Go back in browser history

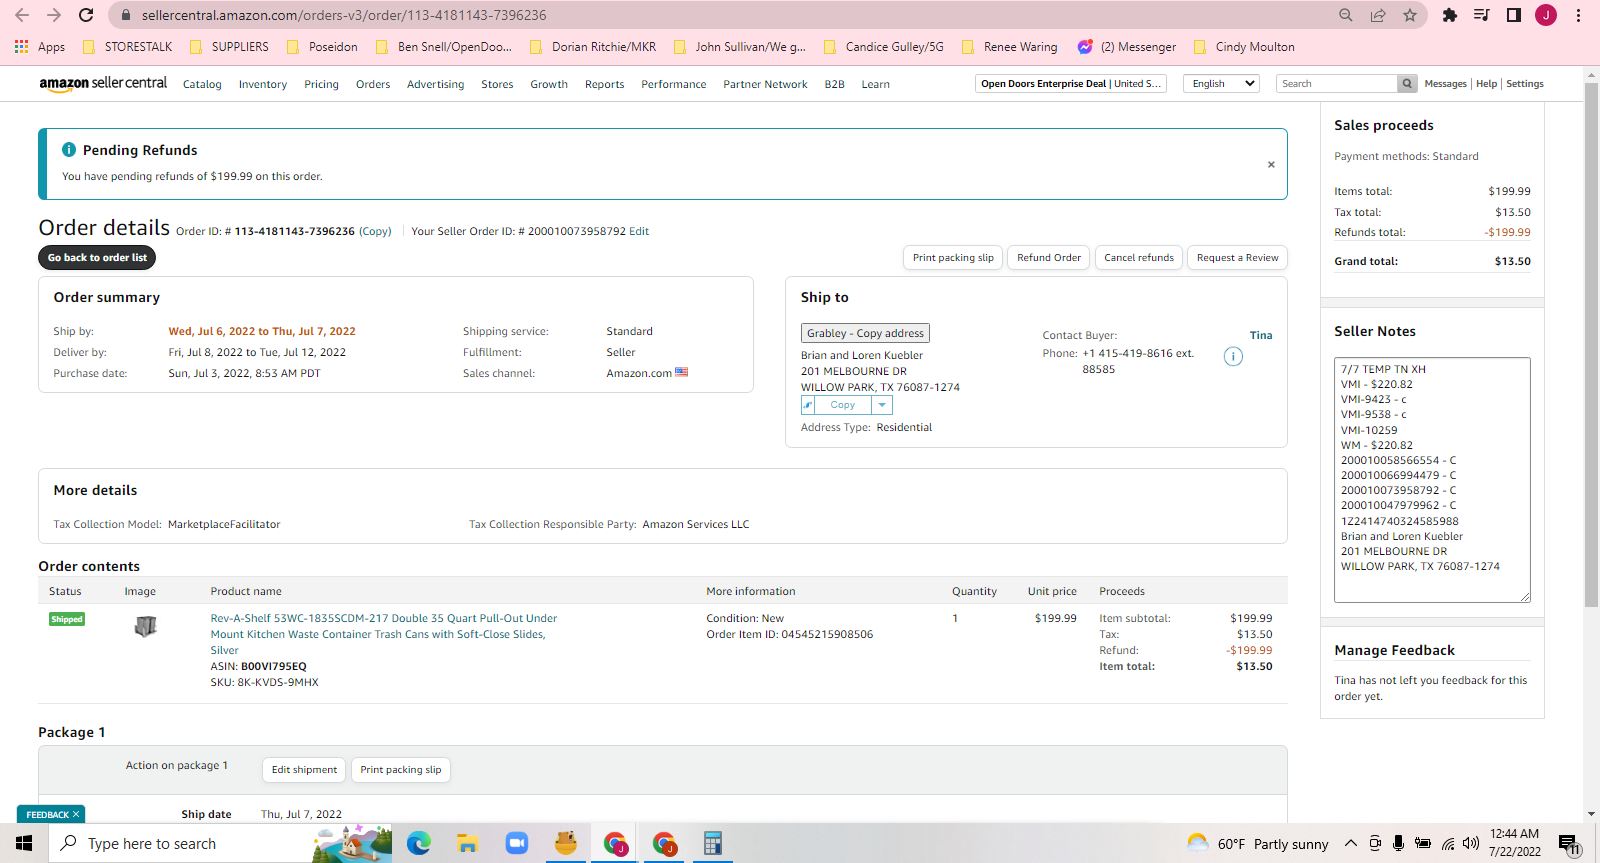point(22,15)
